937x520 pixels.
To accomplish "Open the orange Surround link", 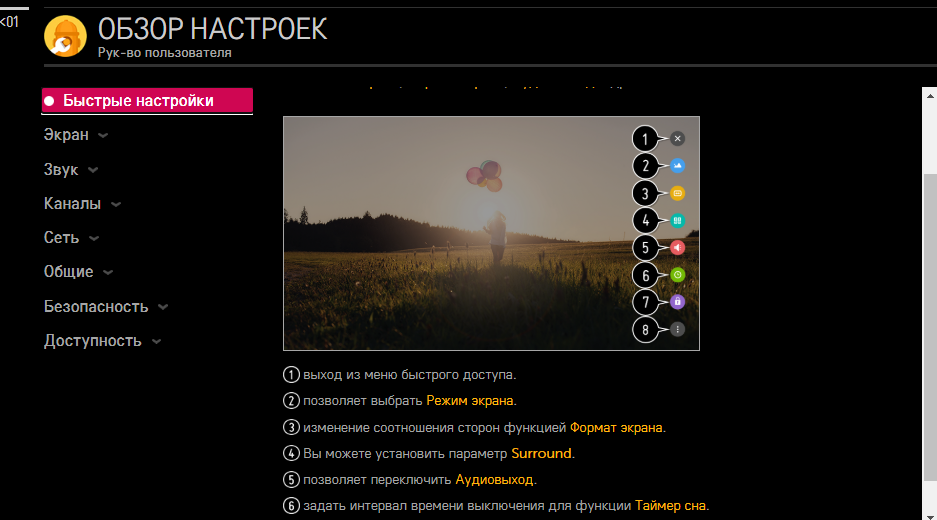I will coord(541,453).
